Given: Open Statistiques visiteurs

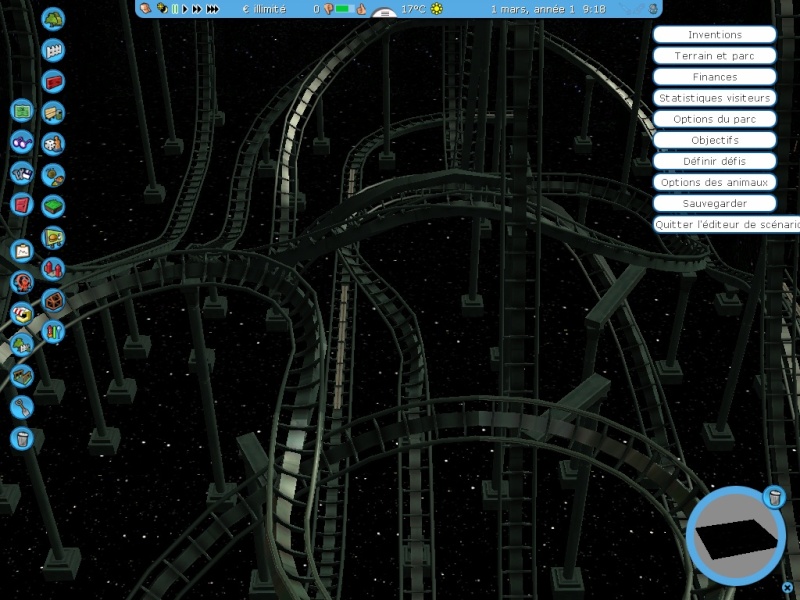Looking at the screenshot, I should pos(714,97).
